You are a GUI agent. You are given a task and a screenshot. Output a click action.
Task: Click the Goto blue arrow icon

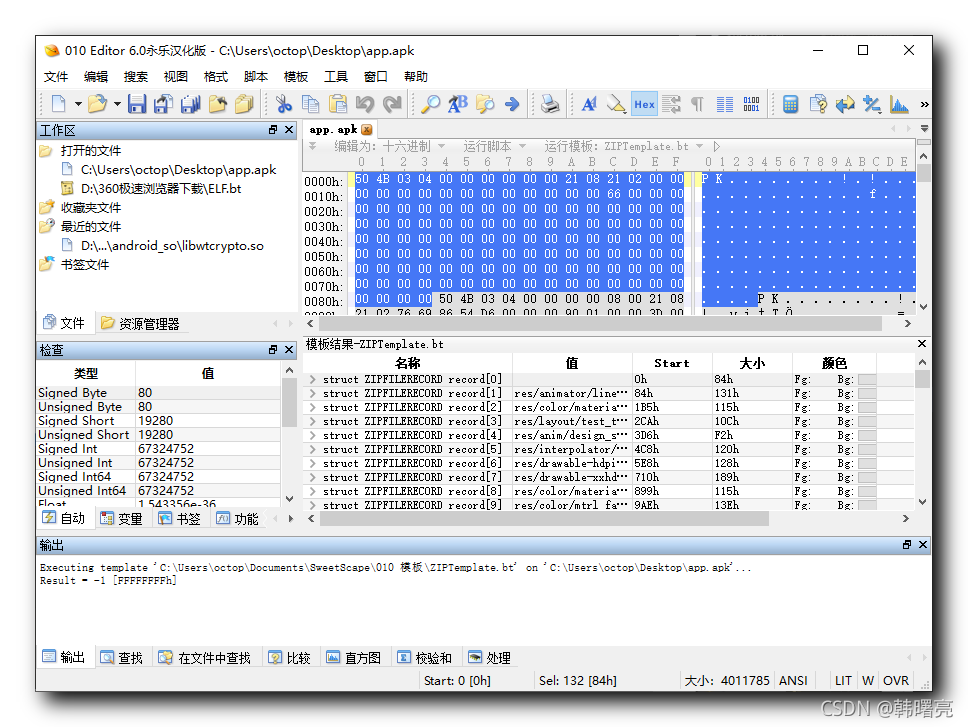[x=512, y=104]
